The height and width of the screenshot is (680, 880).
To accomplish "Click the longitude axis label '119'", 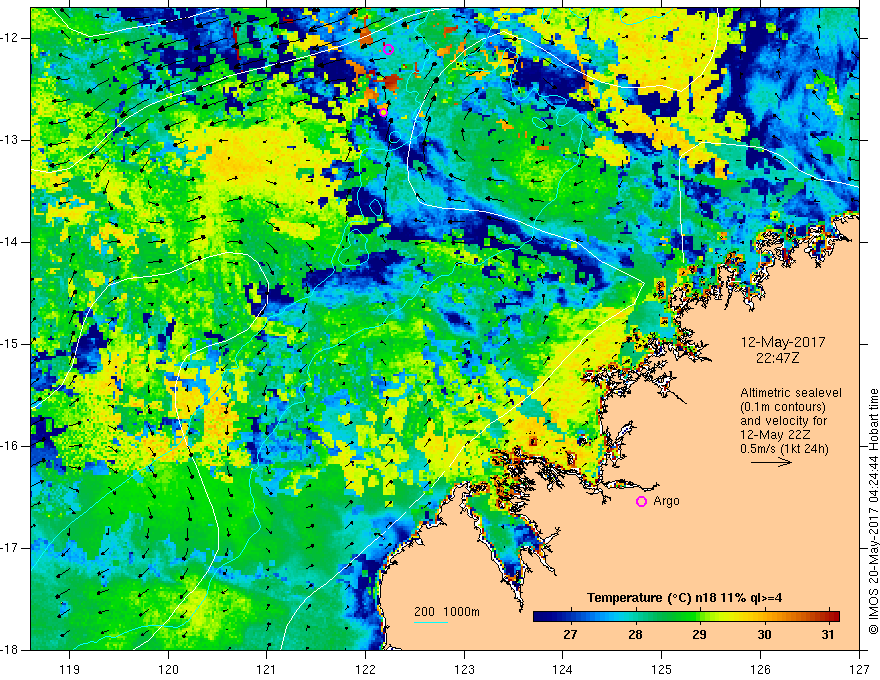I will pos(70,669).
